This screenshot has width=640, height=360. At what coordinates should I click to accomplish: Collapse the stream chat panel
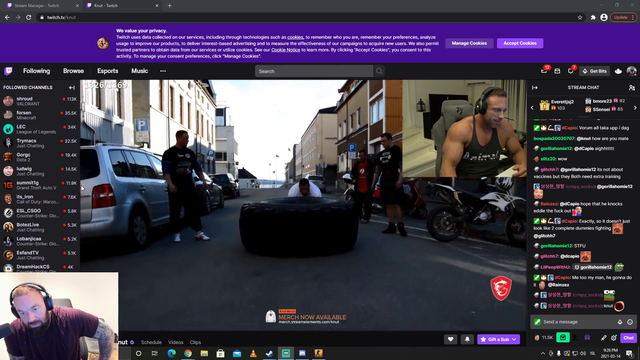[535, 88]
